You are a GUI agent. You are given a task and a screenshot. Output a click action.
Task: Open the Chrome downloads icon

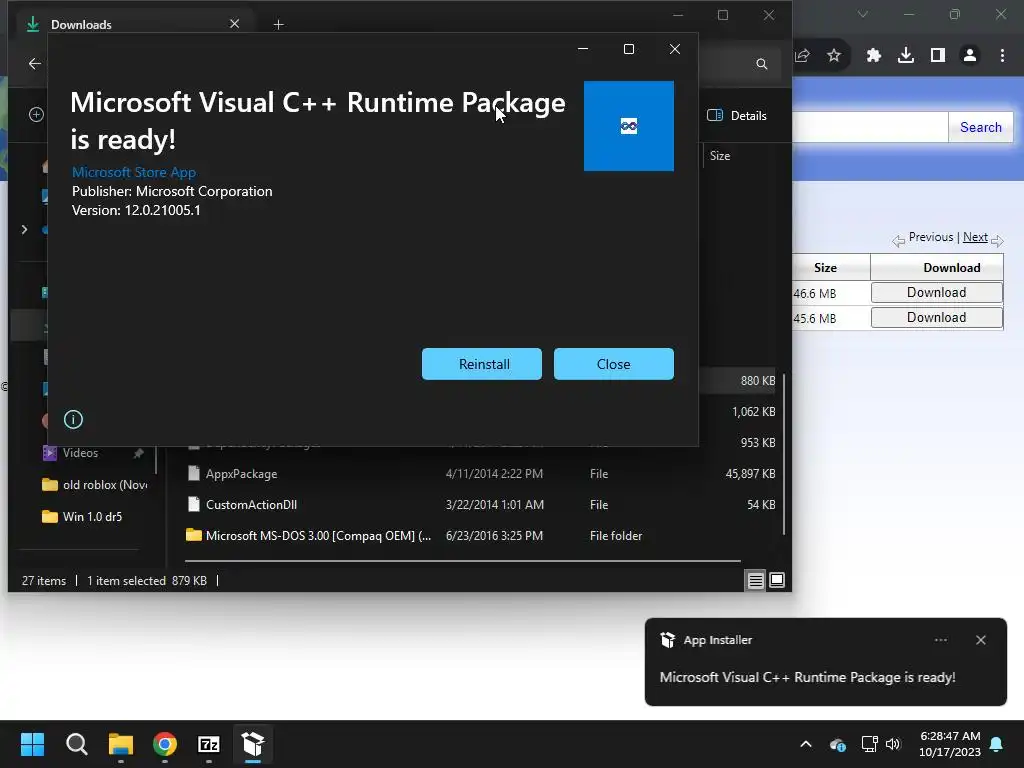tap(906, 56)
